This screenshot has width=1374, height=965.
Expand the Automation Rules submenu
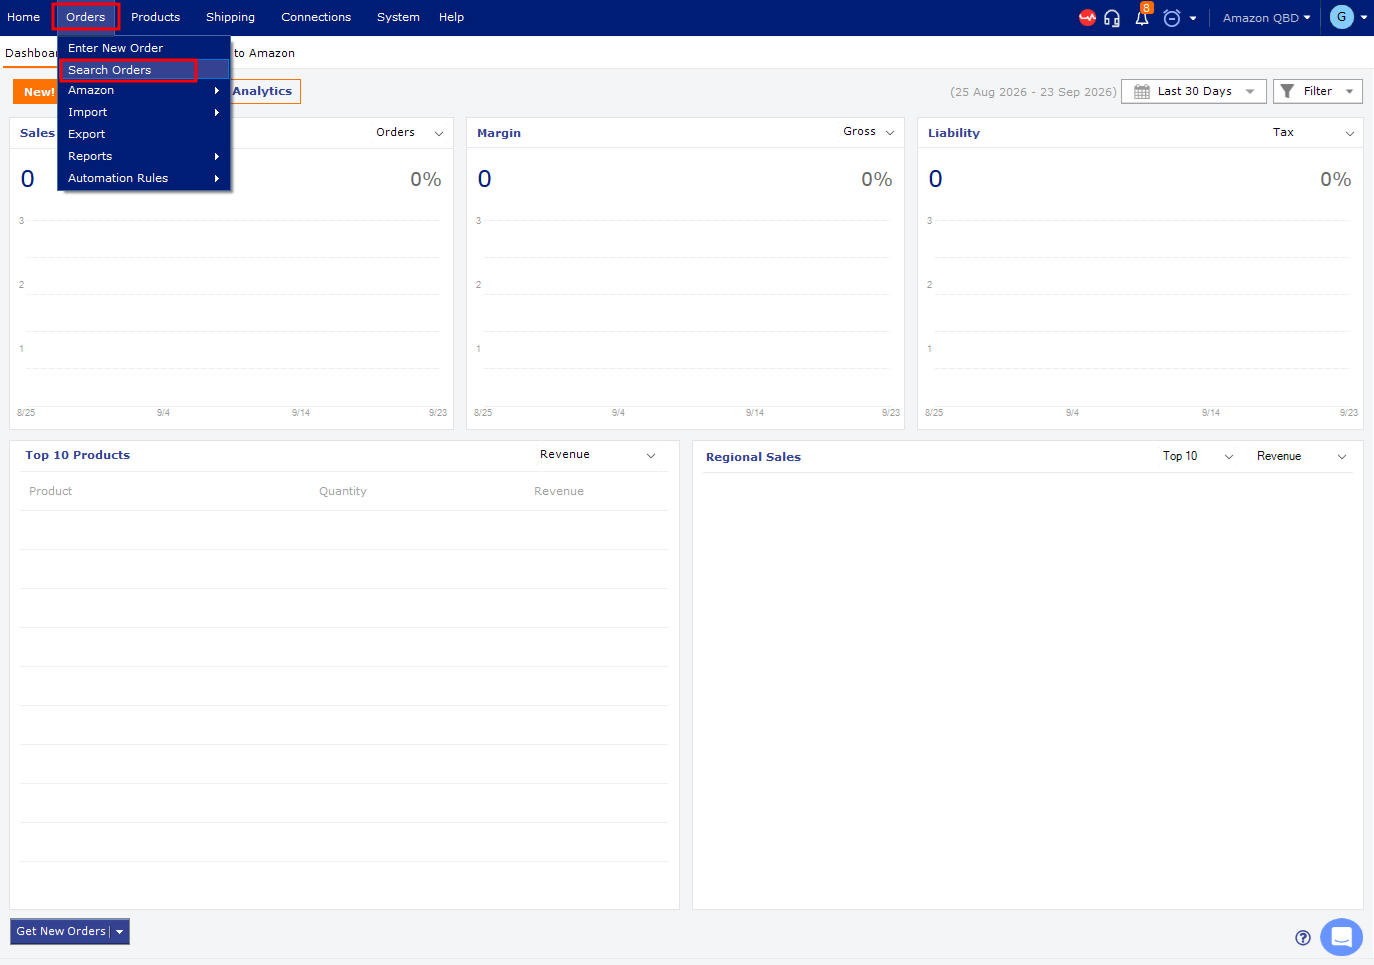coord(144,178)
